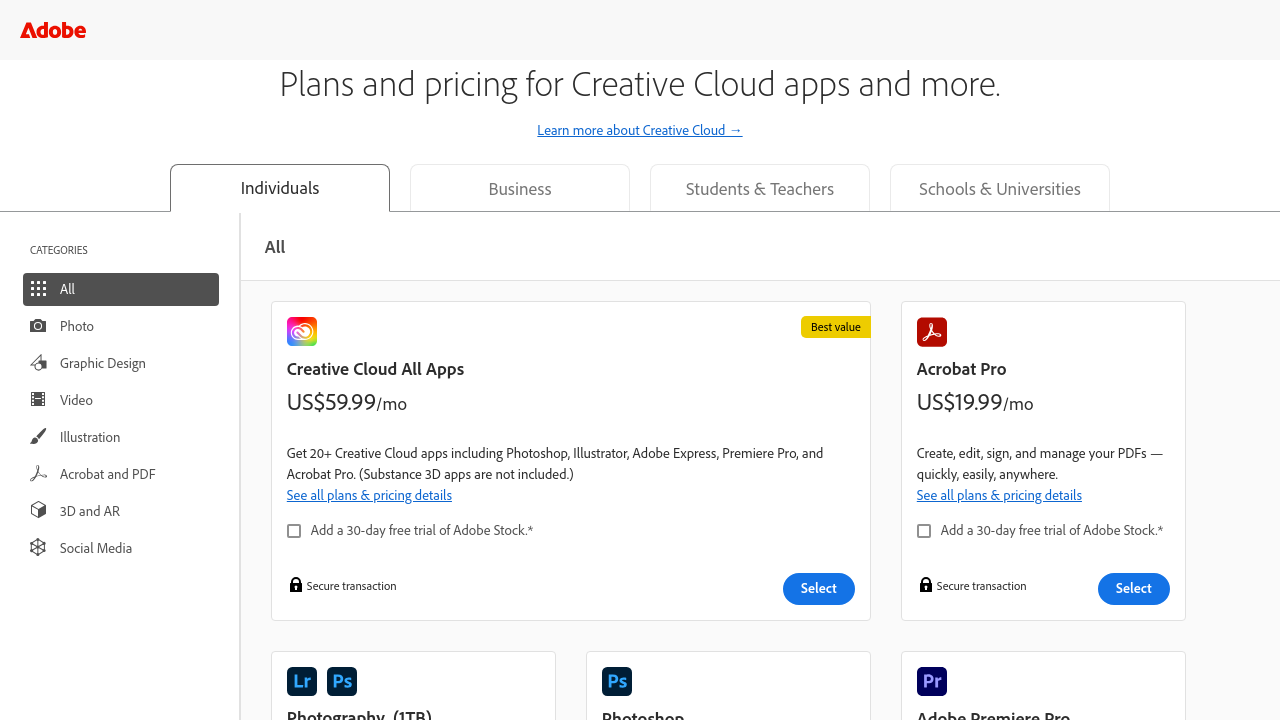Select the Illustration brush icon
Viewport: 1280px width, 720px height.
[x=38, y=437]
